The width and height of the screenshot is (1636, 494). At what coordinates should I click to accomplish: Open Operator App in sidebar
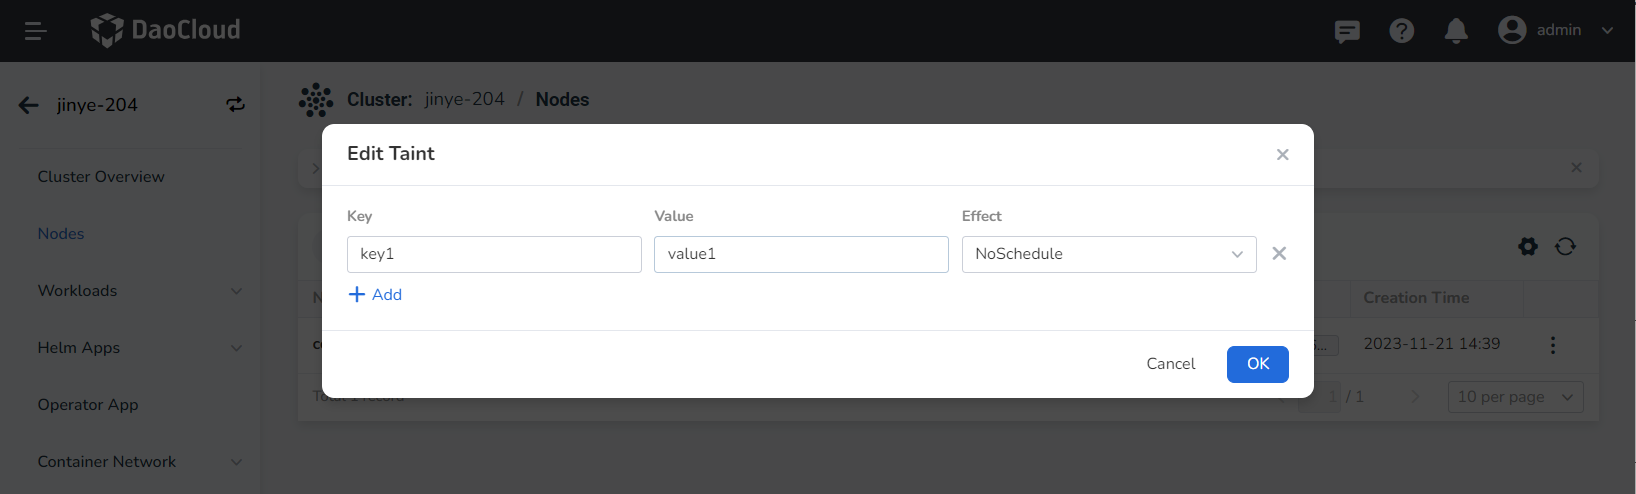coord(88,405)
